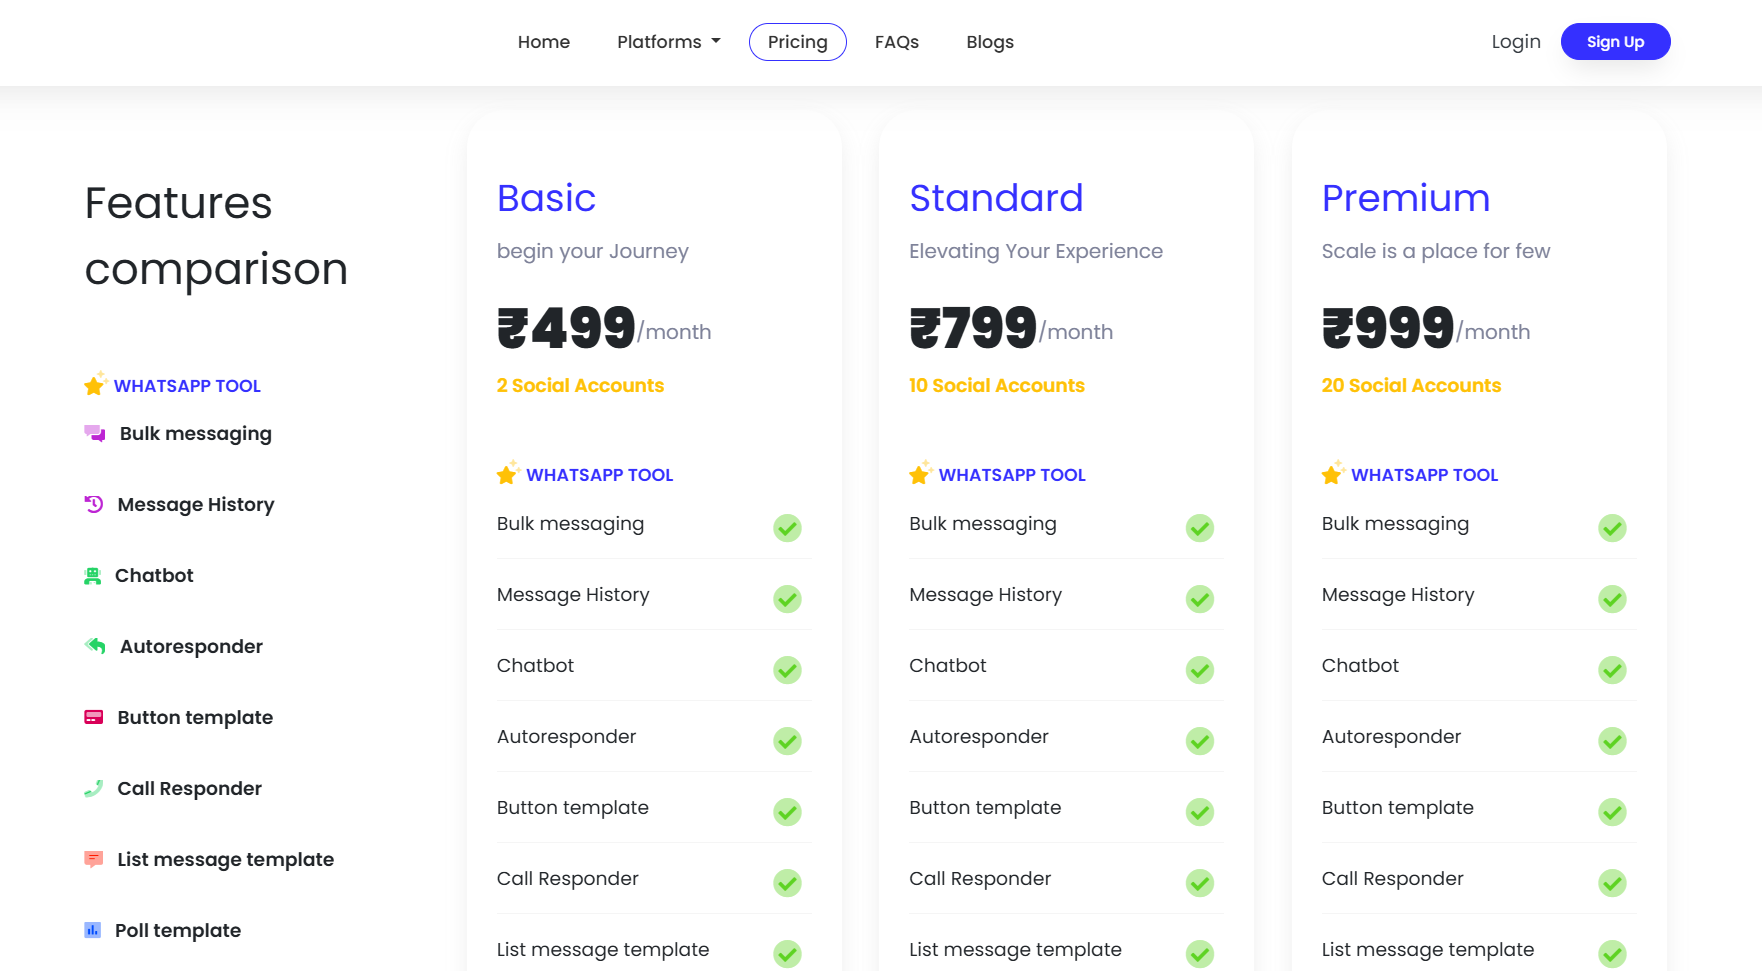Click the Login link
The width and height of the screenshot is (1762, 971).
1515,42
